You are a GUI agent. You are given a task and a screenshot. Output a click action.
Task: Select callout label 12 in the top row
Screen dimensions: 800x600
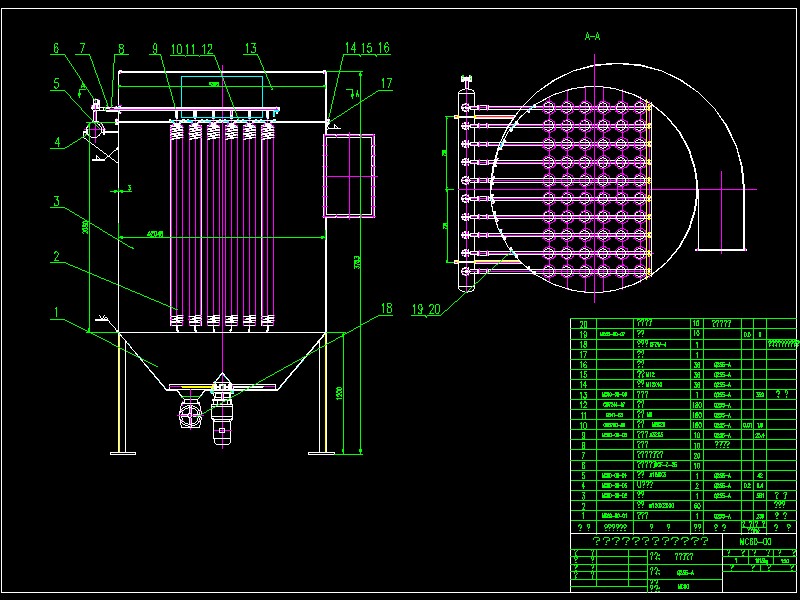coord(207,49)
